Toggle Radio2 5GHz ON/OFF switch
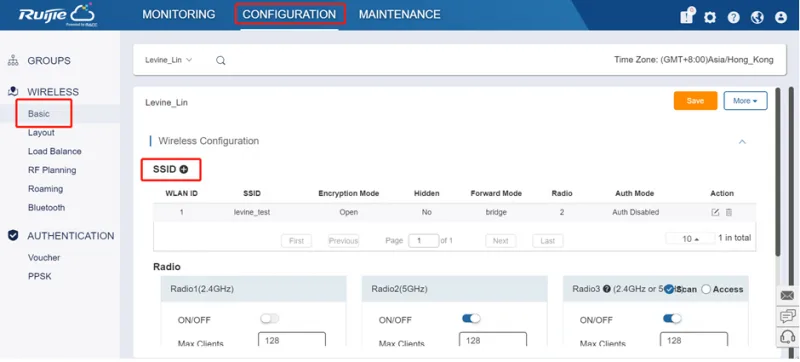 (471, 319)
